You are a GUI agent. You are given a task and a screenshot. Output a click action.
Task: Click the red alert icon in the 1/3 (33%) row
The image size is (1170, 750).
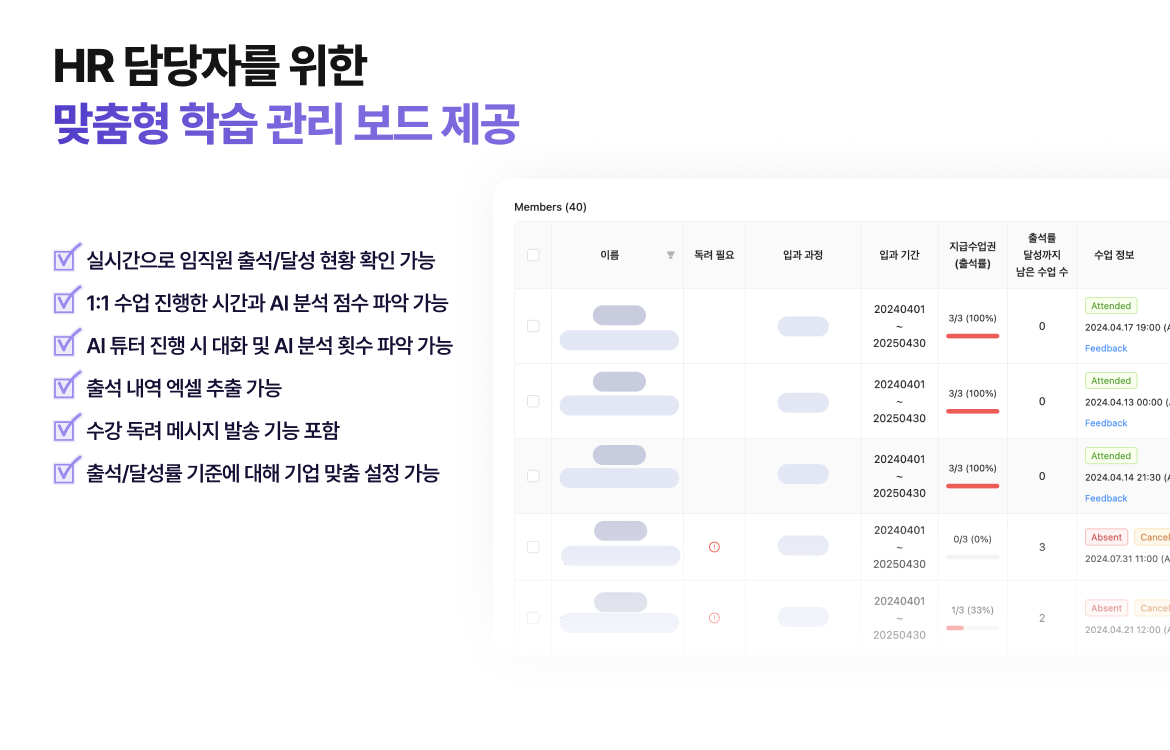(714, 618)
